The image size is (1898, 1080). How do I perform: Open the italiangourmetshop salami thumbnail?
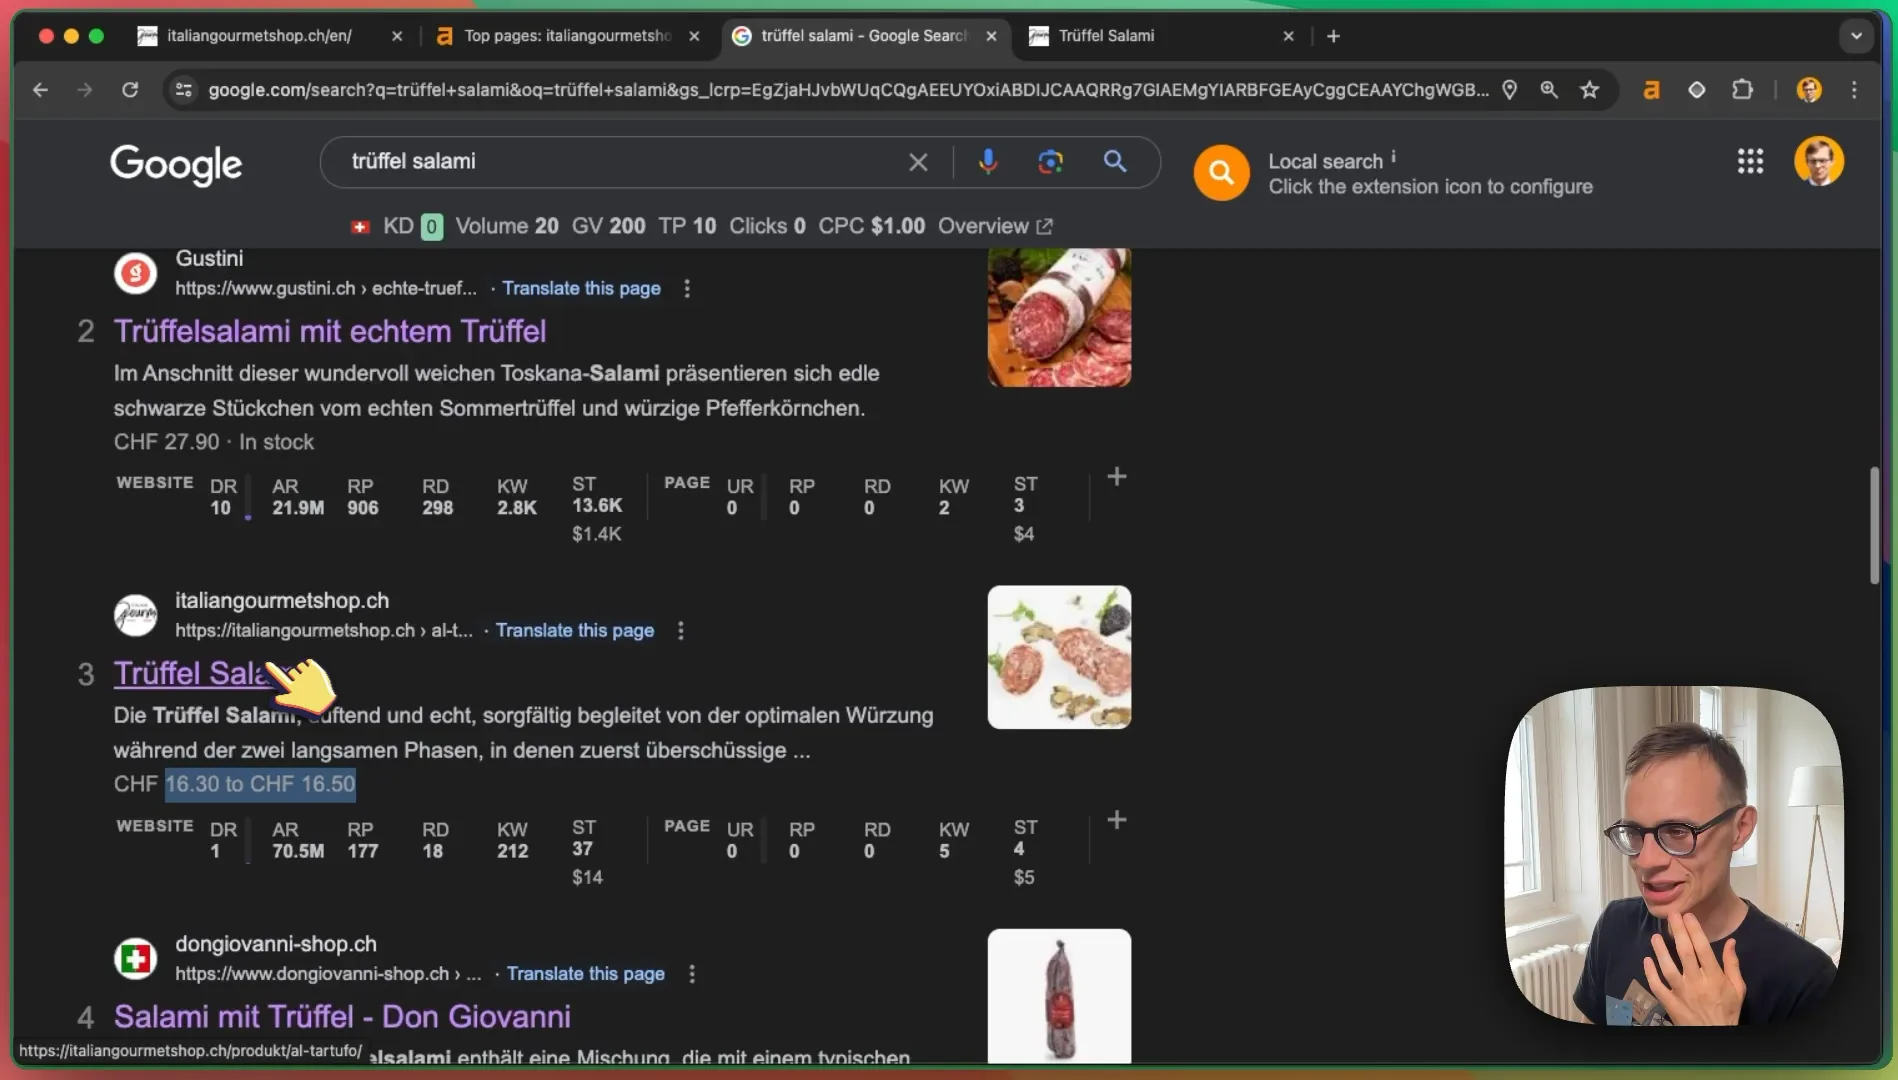1059,657
